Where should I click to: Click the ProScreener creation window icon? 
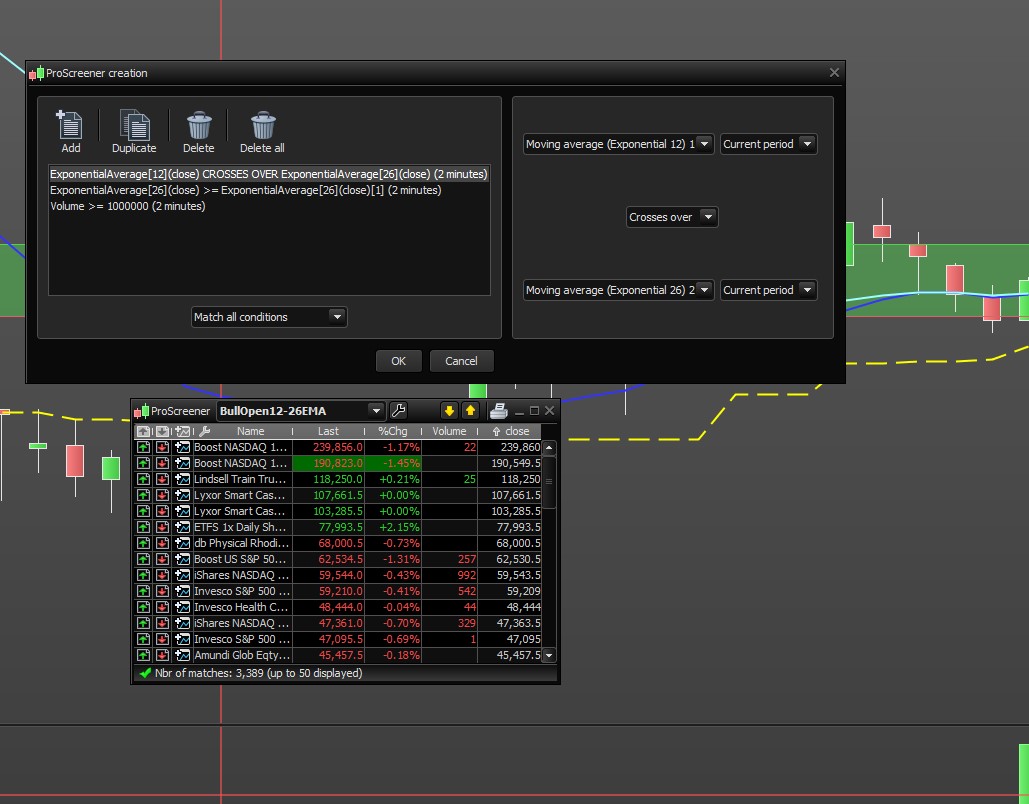coord(37,73)
